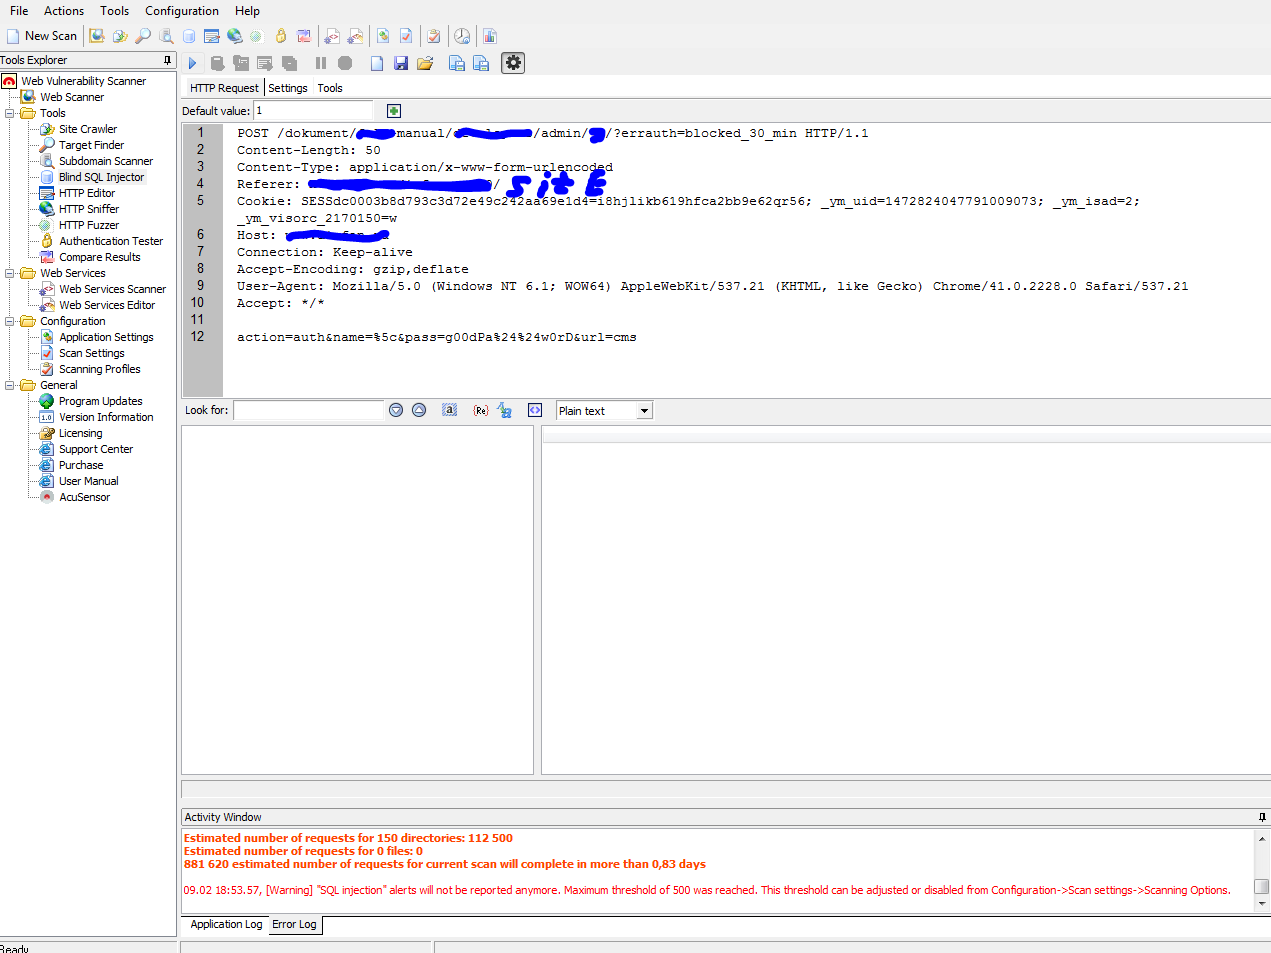This screenshot has width=1271, height=953.
Task: Click the Stop injection button
Action: (x=344, y=63)
